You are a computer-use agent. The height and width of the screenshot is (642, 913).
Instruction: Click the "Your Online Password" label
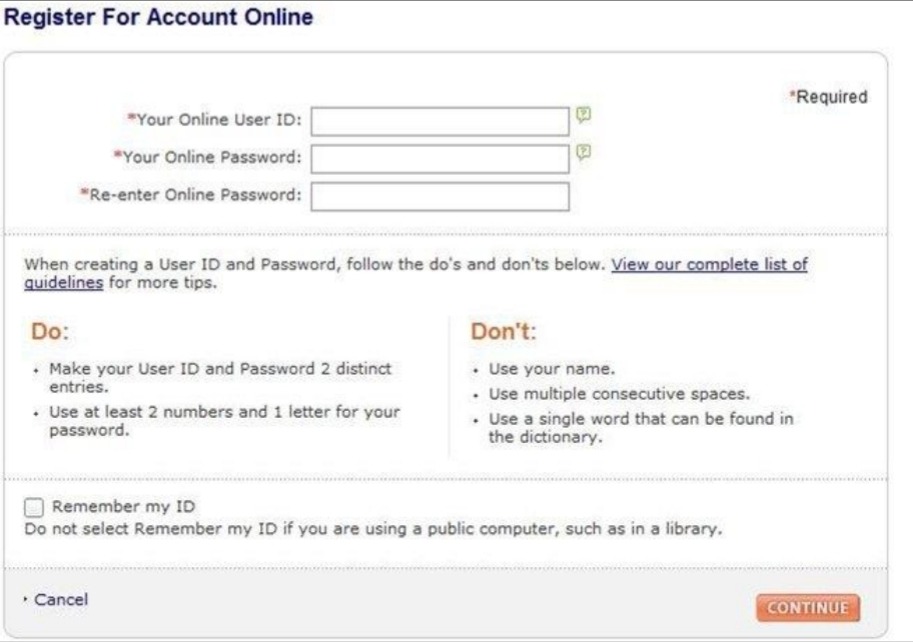(x=211, y=157)
